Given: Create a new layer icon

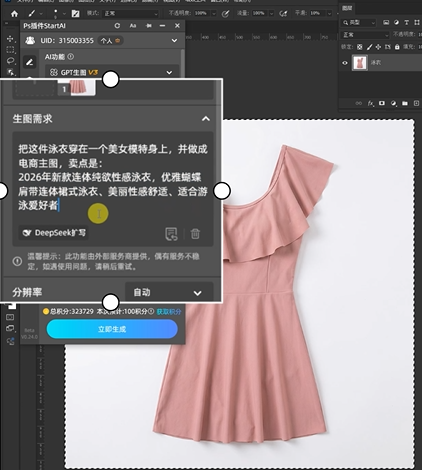Looking at the screenshot, I should 416,103.
